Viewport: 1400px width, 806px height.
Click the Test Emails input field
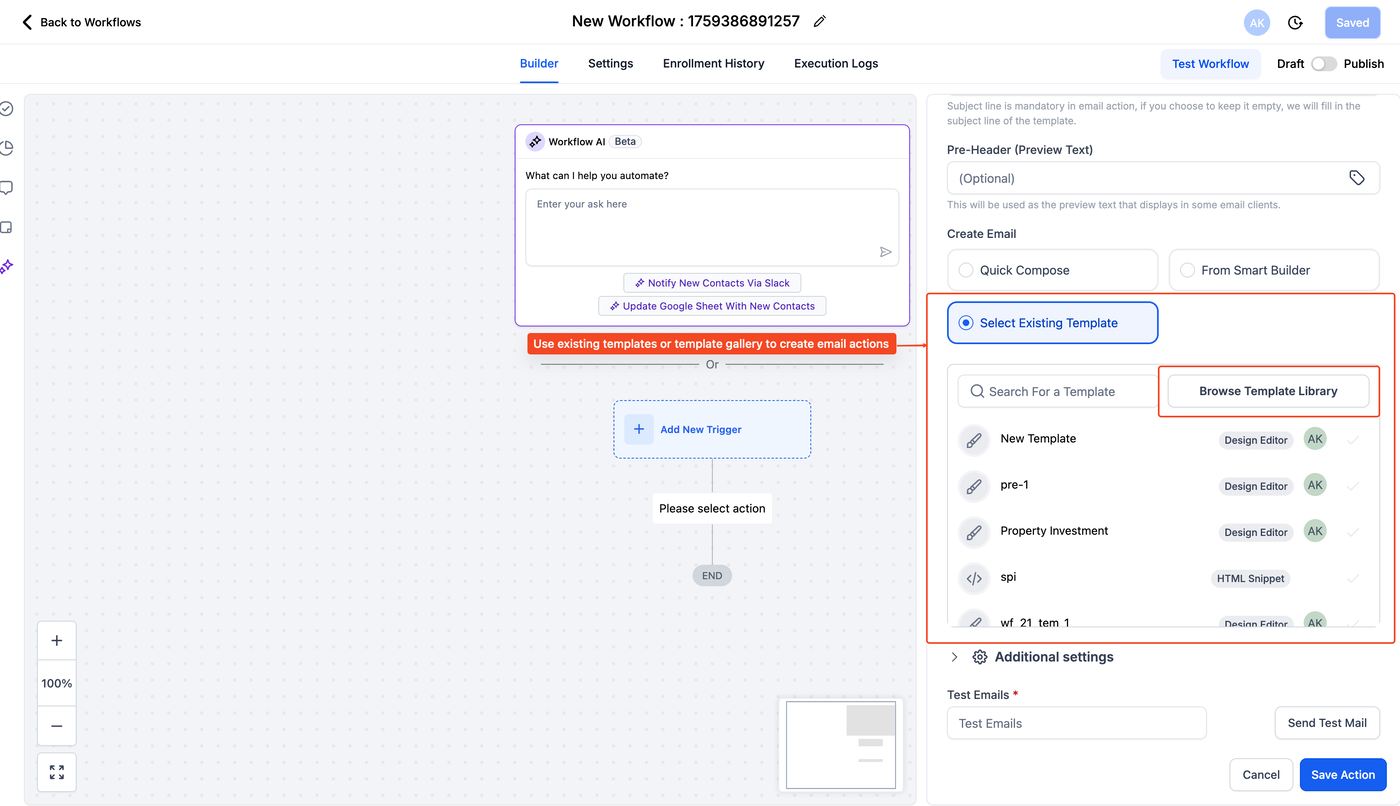point(1076,723)
